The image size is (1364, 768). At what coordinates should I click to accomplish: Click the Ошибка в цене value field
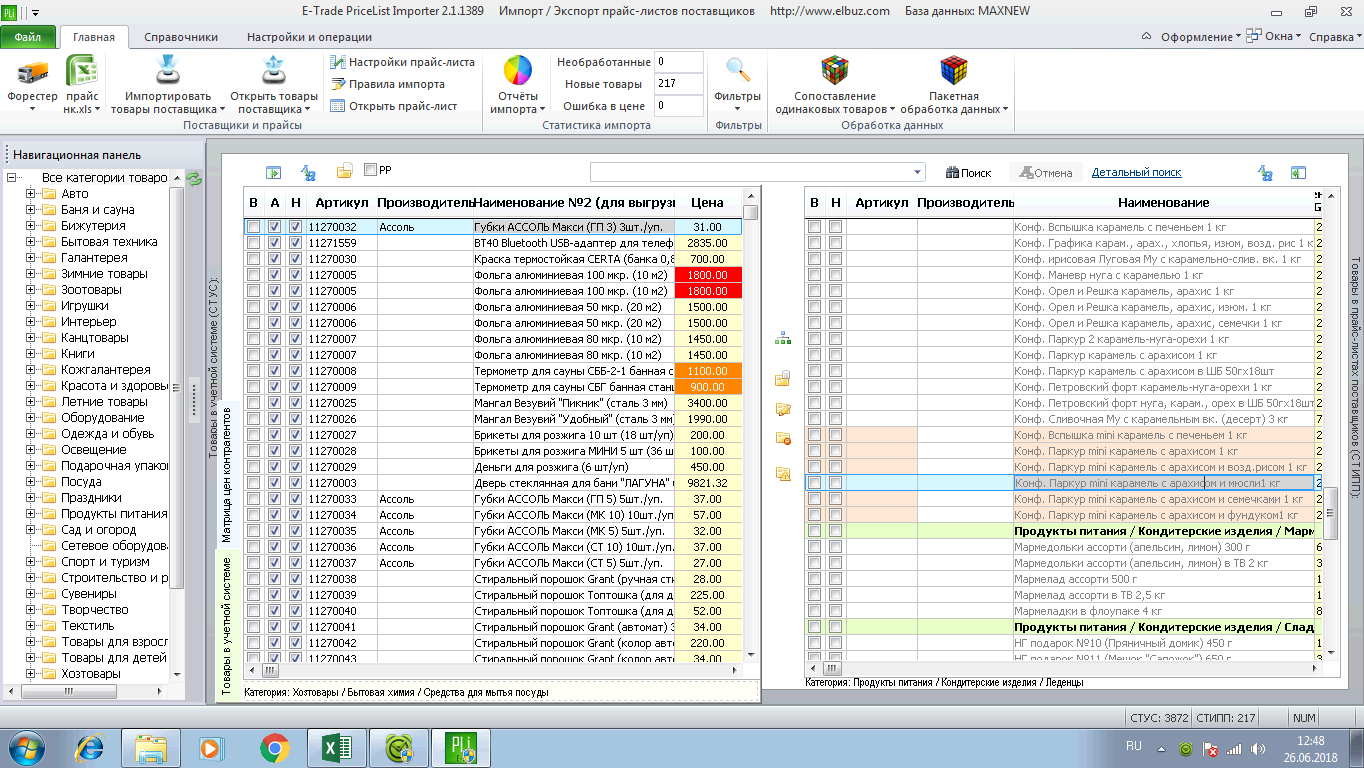678,106
